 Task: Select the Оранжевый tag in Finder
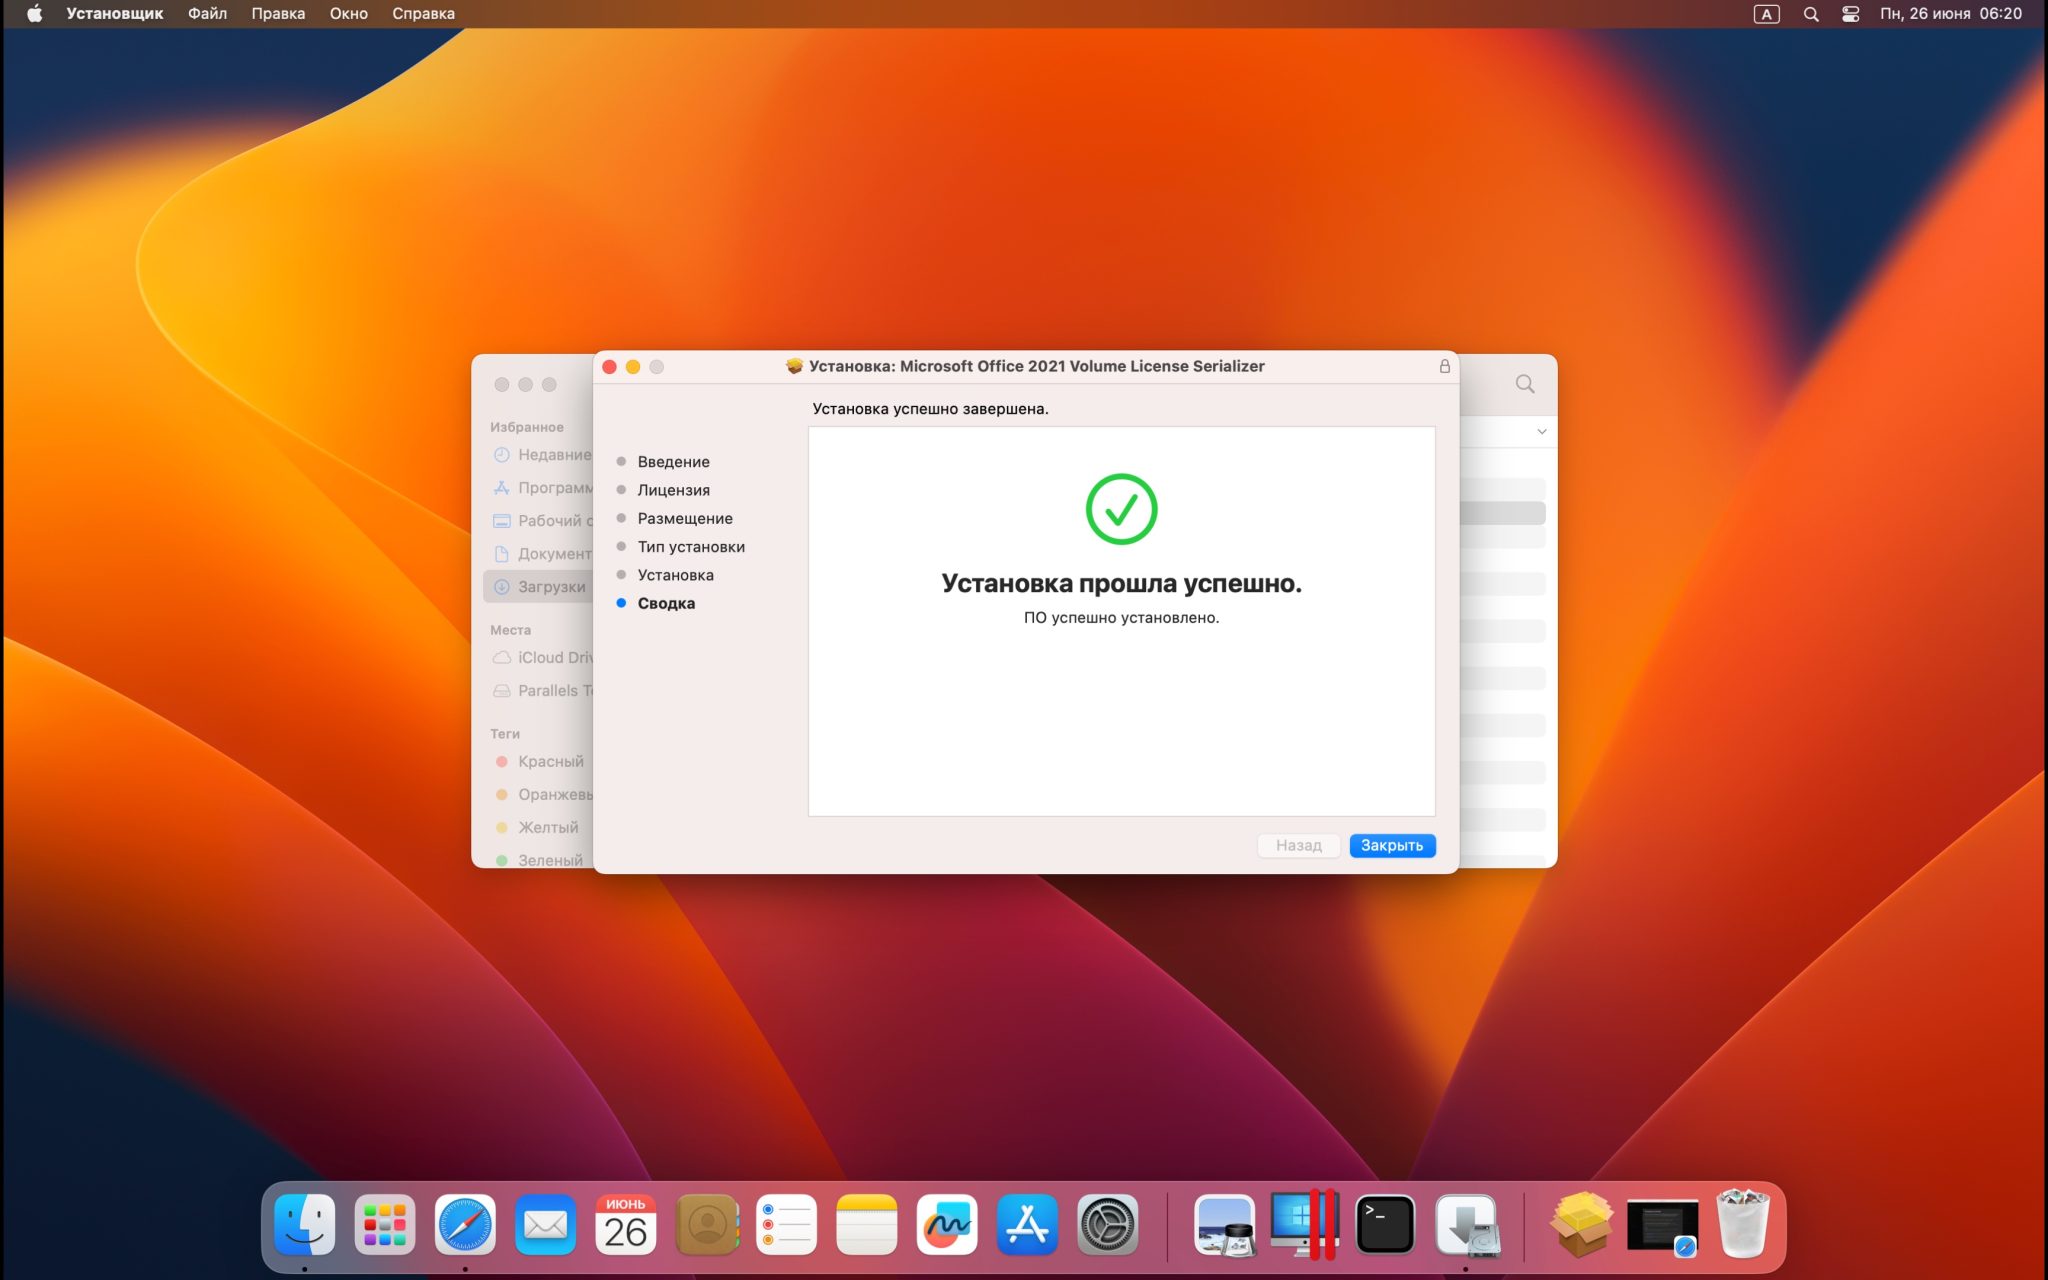[x=543, y=795]
